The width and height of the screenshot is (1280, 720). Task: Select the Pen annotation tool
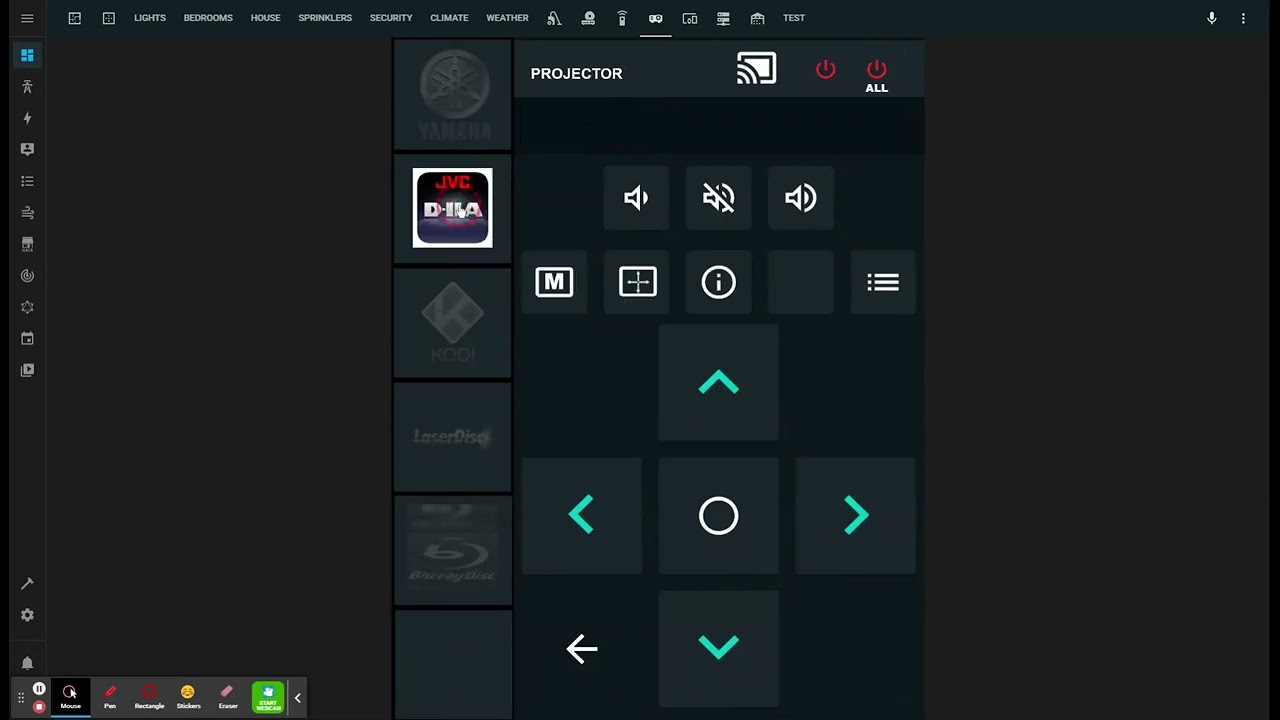pyautogui.click(x=110, y=697)
